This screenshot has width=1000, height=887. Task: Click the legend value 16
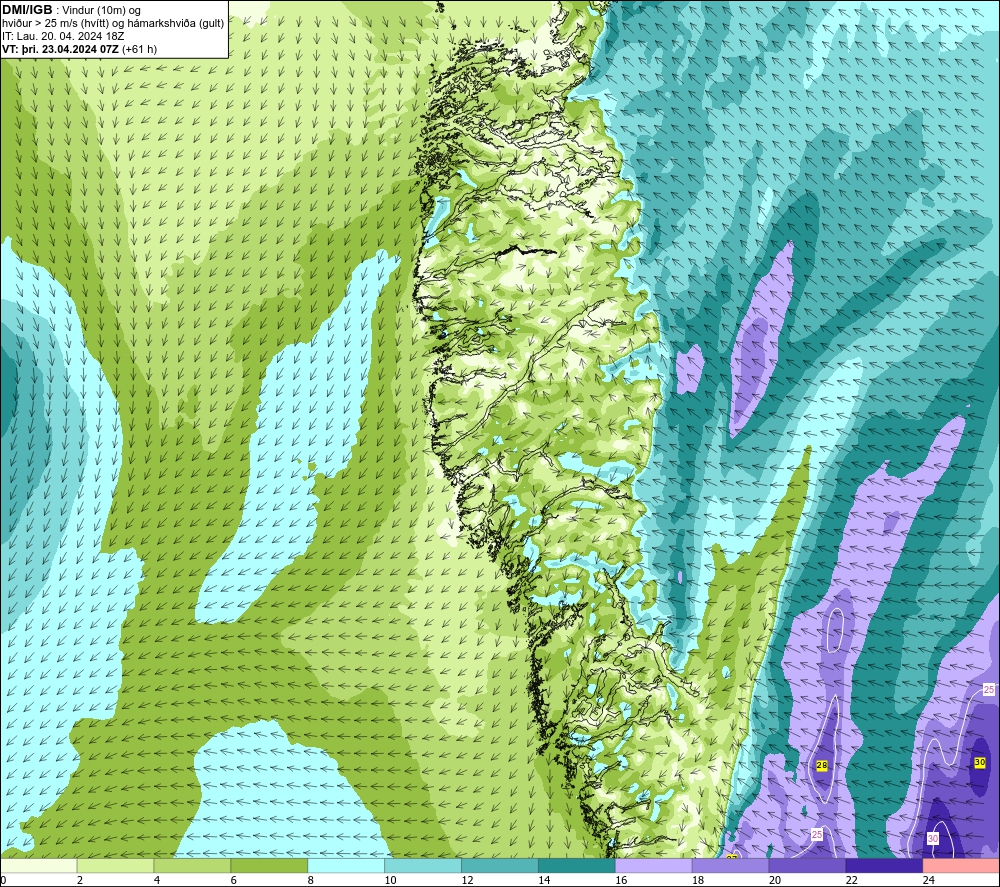(621, 880)
